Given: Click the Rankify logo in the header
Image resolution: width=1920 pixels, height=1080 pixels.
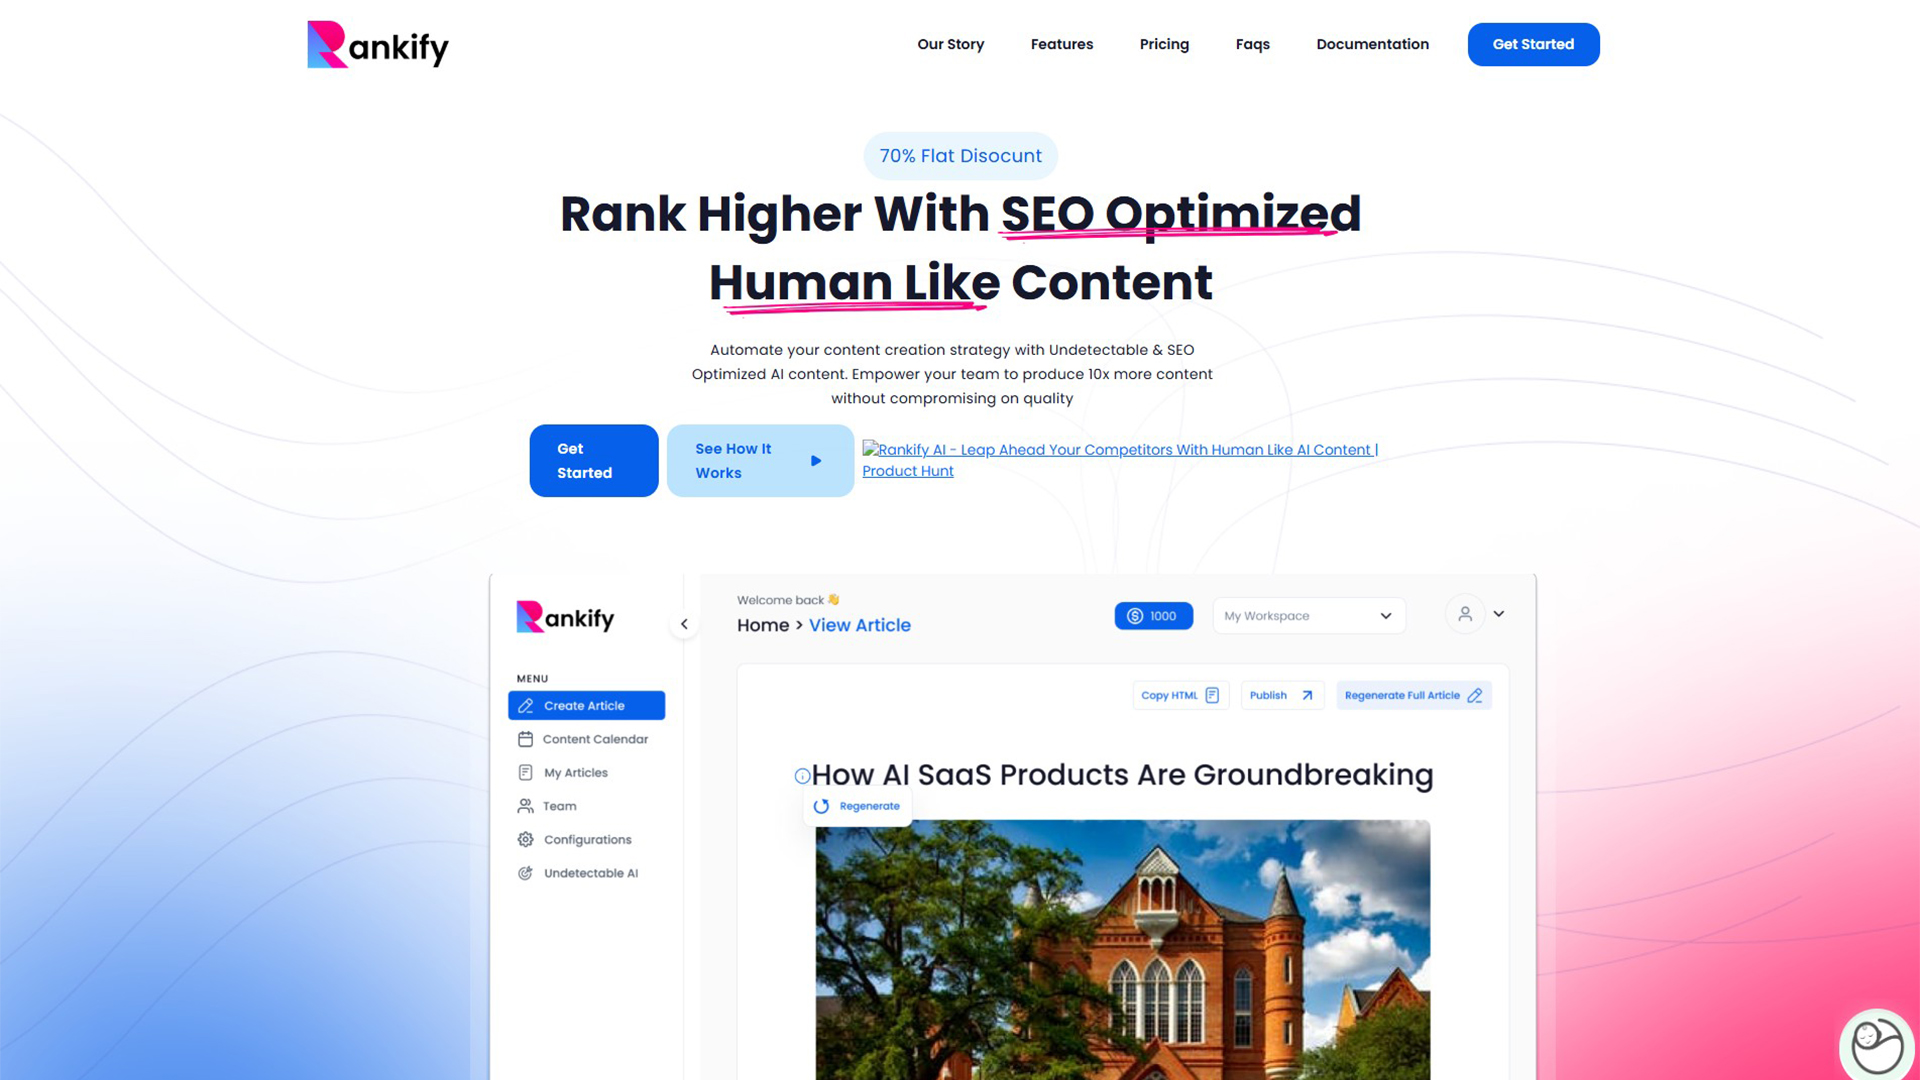Looking at the screenshot, I should point(378,45).
